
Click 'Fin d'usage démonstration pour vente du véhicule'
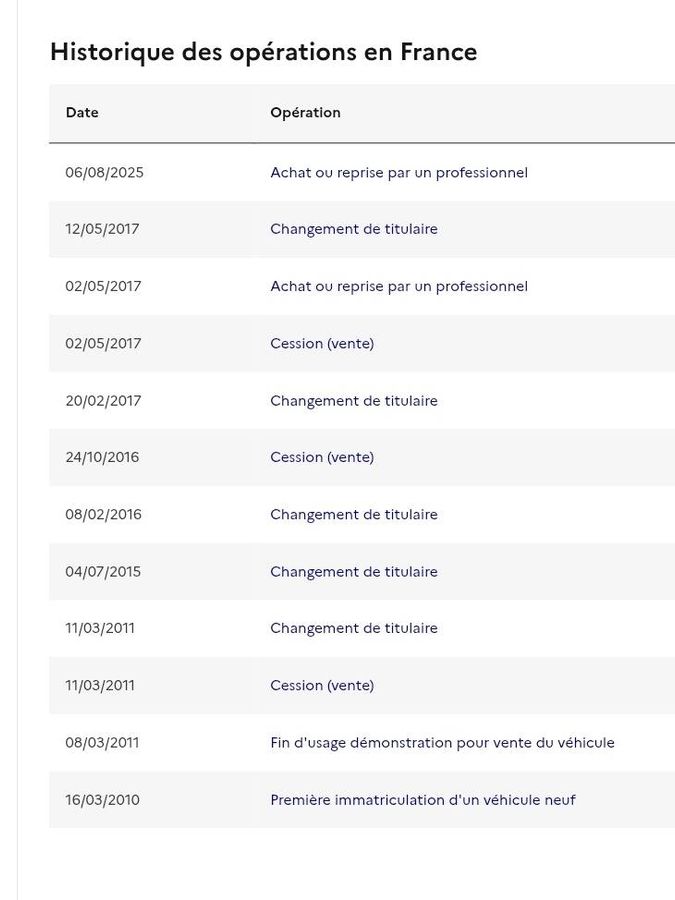click(442, 743)
